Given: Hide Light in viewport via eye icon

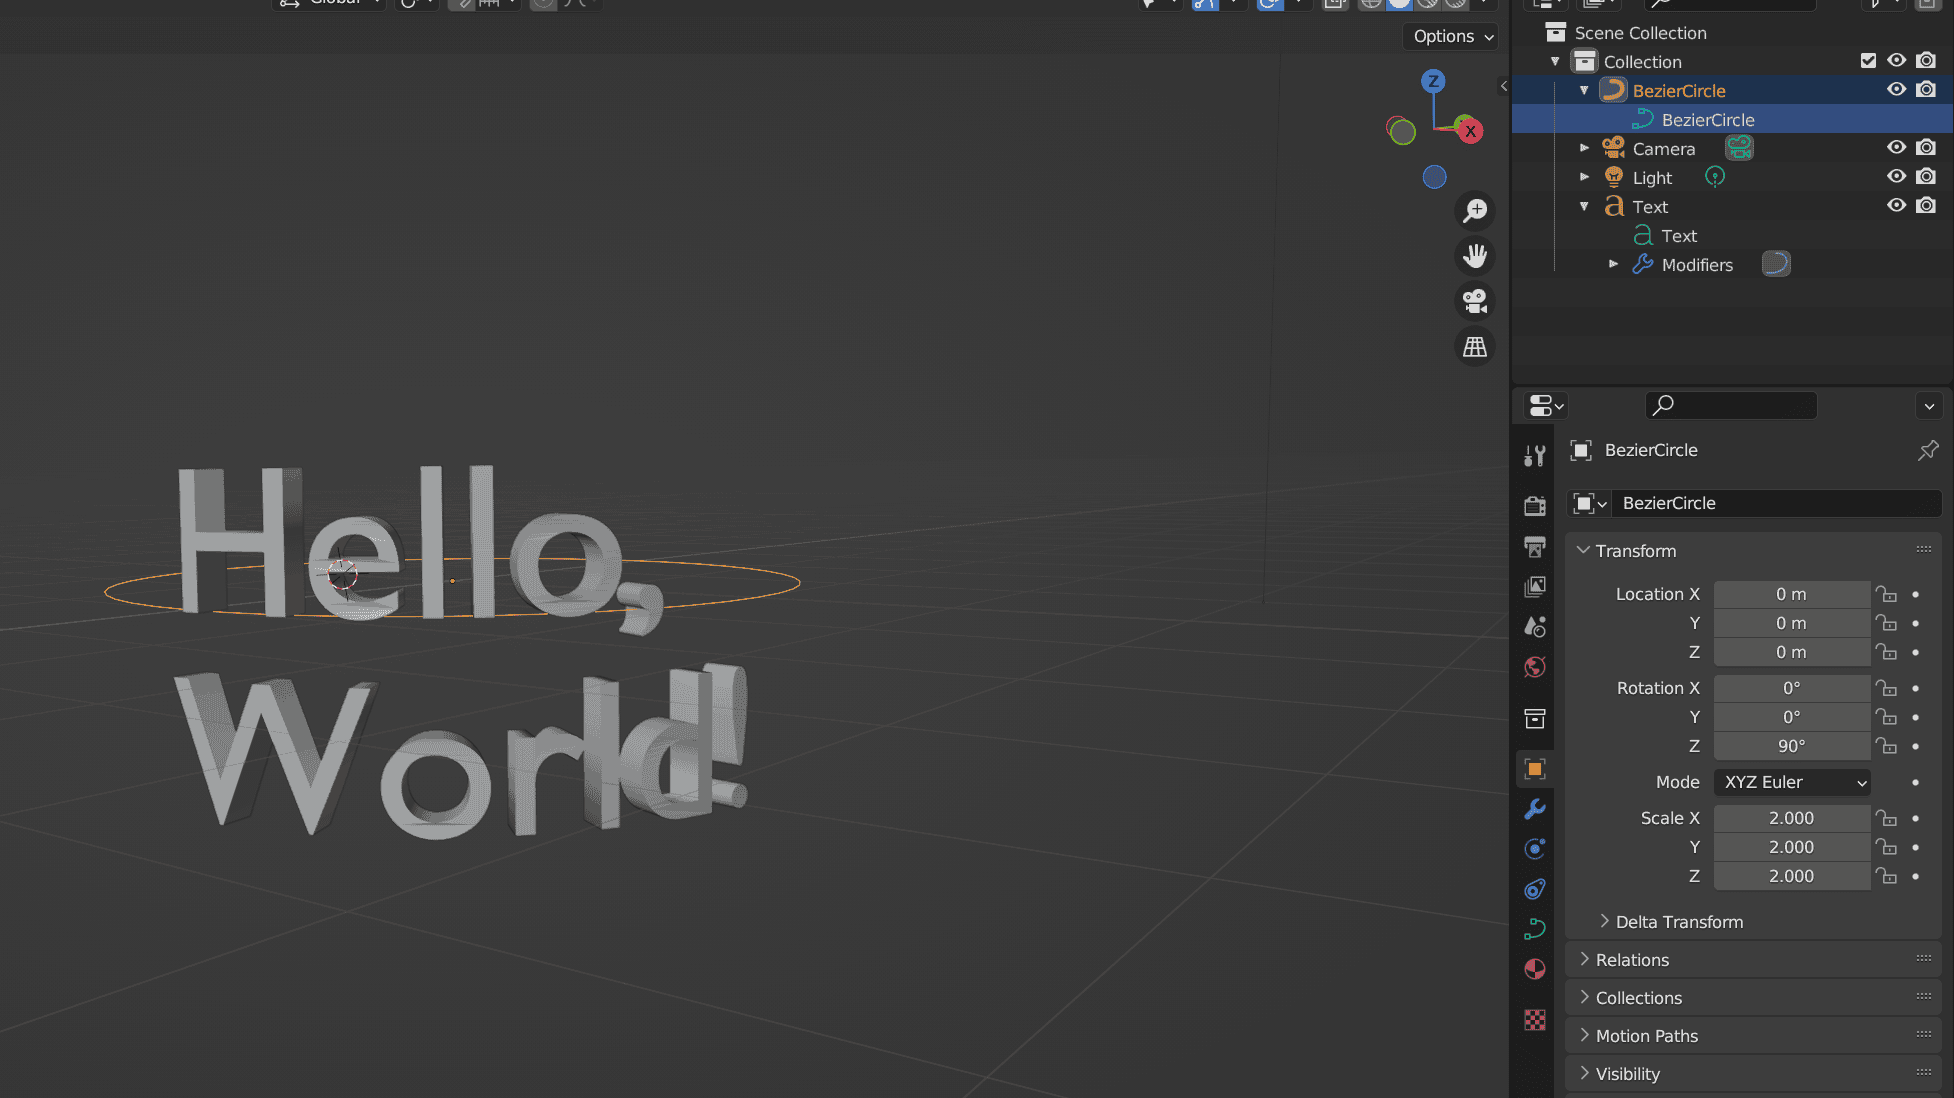Looking at the screenshot, I should (x=1896, y=177).
